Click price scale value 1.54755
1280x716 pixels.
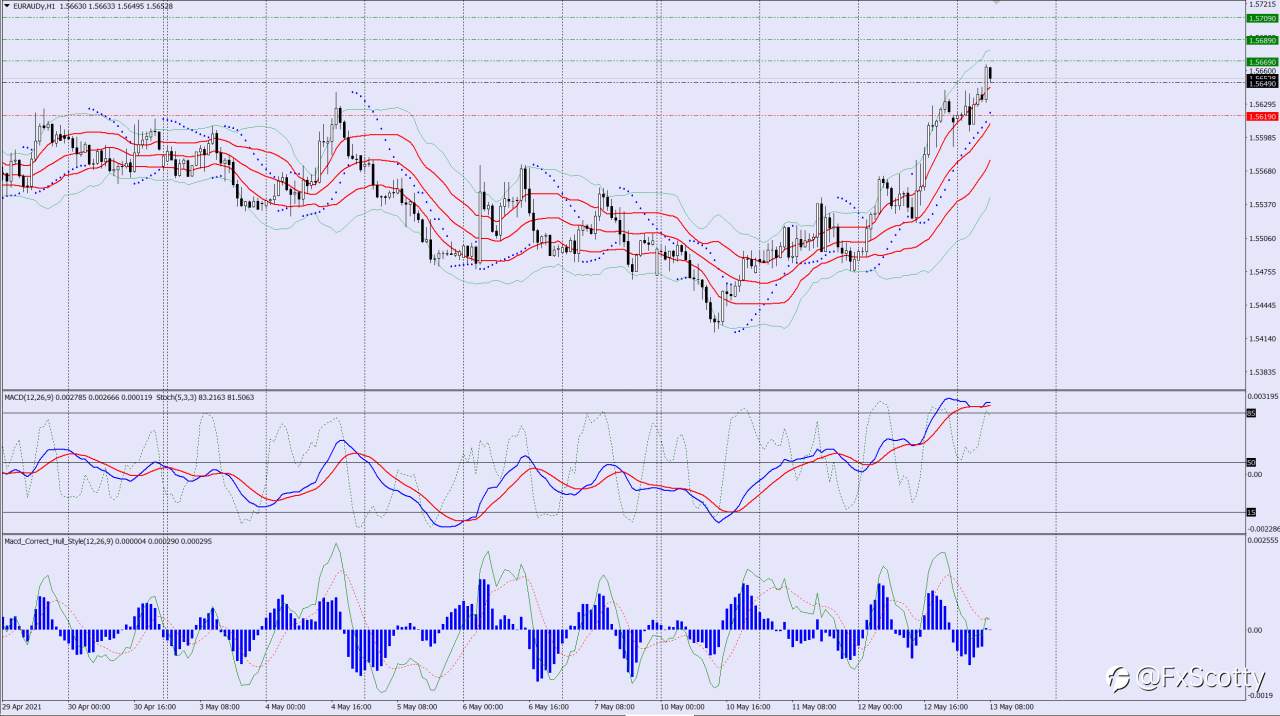coord(1262,272)
